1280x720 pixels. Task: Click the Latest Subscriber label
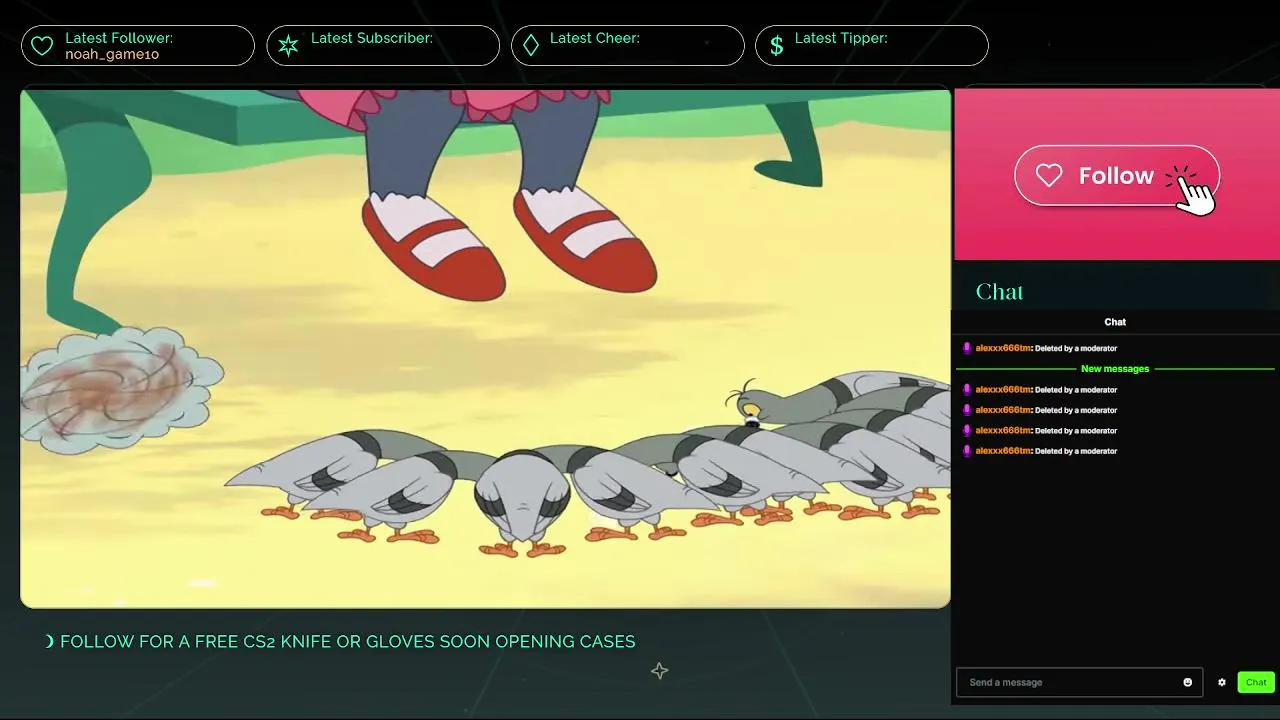371,38
